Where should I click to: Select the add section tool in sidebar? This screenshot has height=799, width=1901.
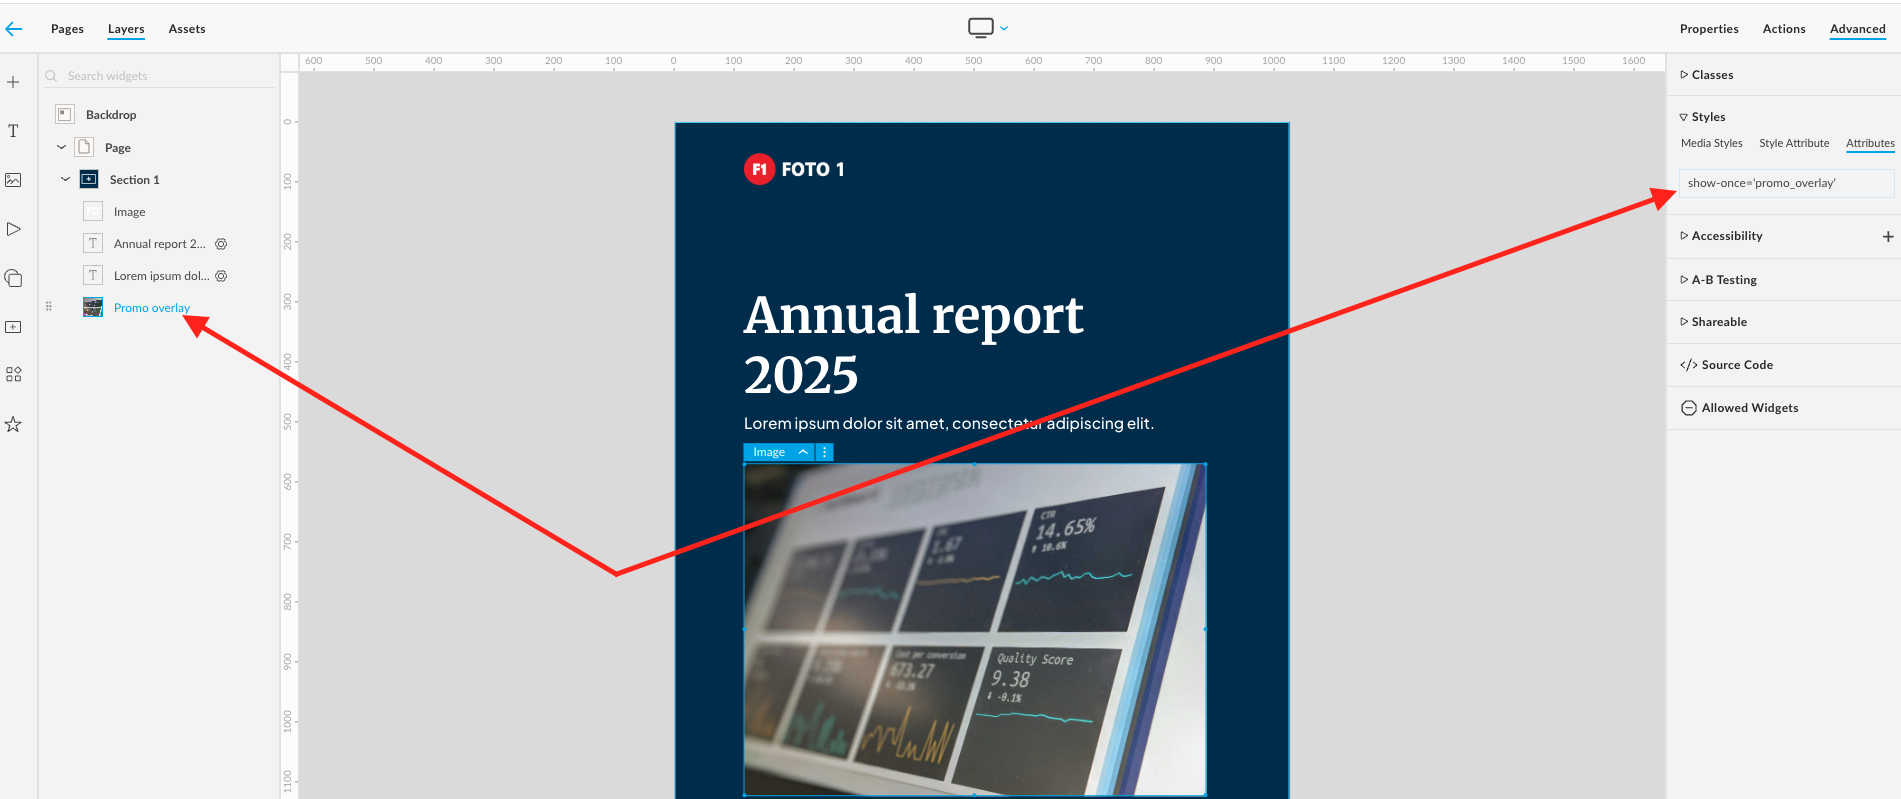pyautogui.click(x=13, y=327)
